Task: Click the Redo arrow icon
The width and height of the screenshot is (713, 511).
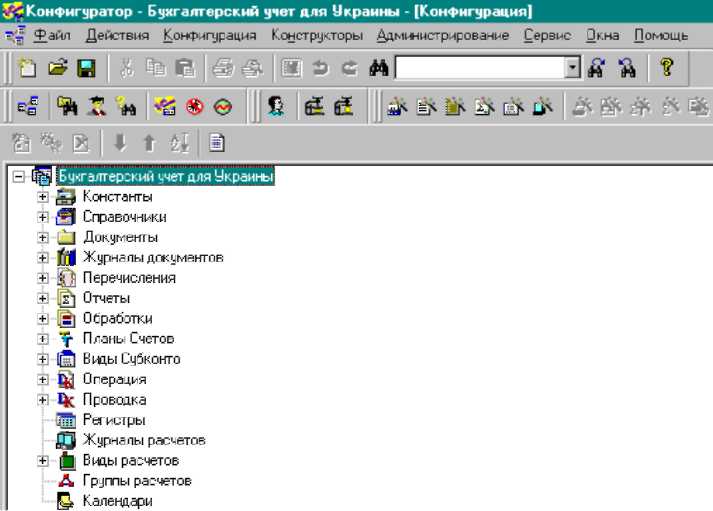Action: (349, 68)
